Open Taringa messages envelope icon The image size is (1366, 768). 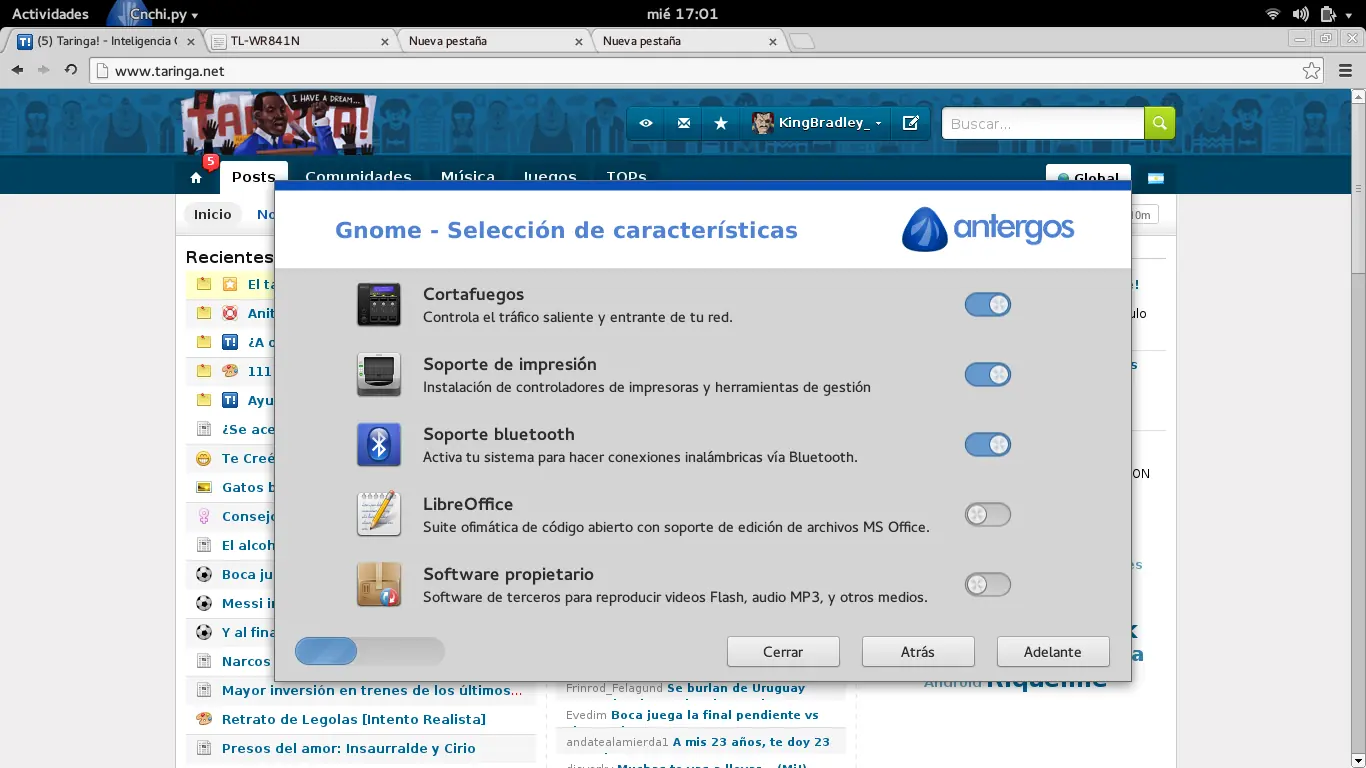684,123
